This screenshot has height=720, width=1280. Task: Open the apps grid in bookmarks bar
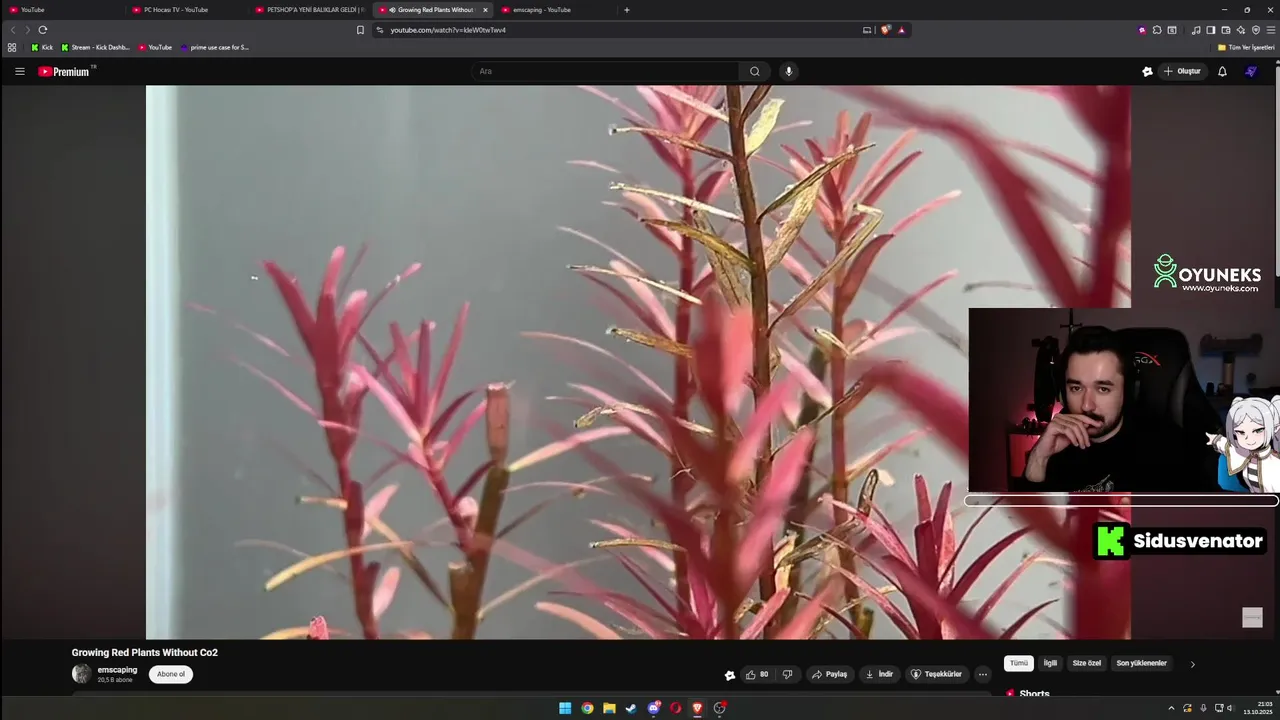pyautogui.click(x=12, y=47)
